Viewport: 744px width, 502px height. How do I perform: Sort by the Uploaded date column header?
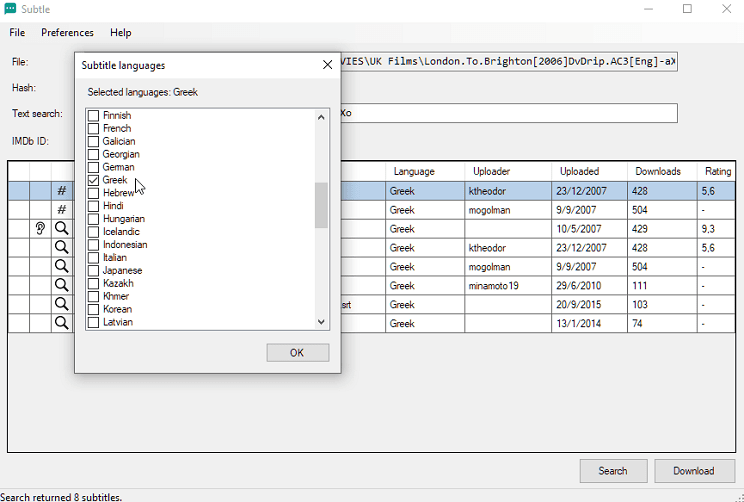(x=589, y=171)
